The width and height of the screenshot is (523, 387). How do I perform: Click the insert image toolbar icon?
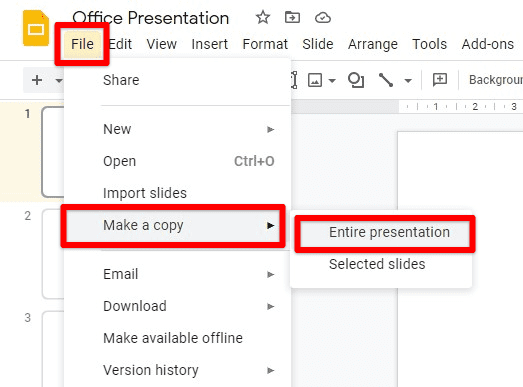pyautogui.click(x=315, y=80)
